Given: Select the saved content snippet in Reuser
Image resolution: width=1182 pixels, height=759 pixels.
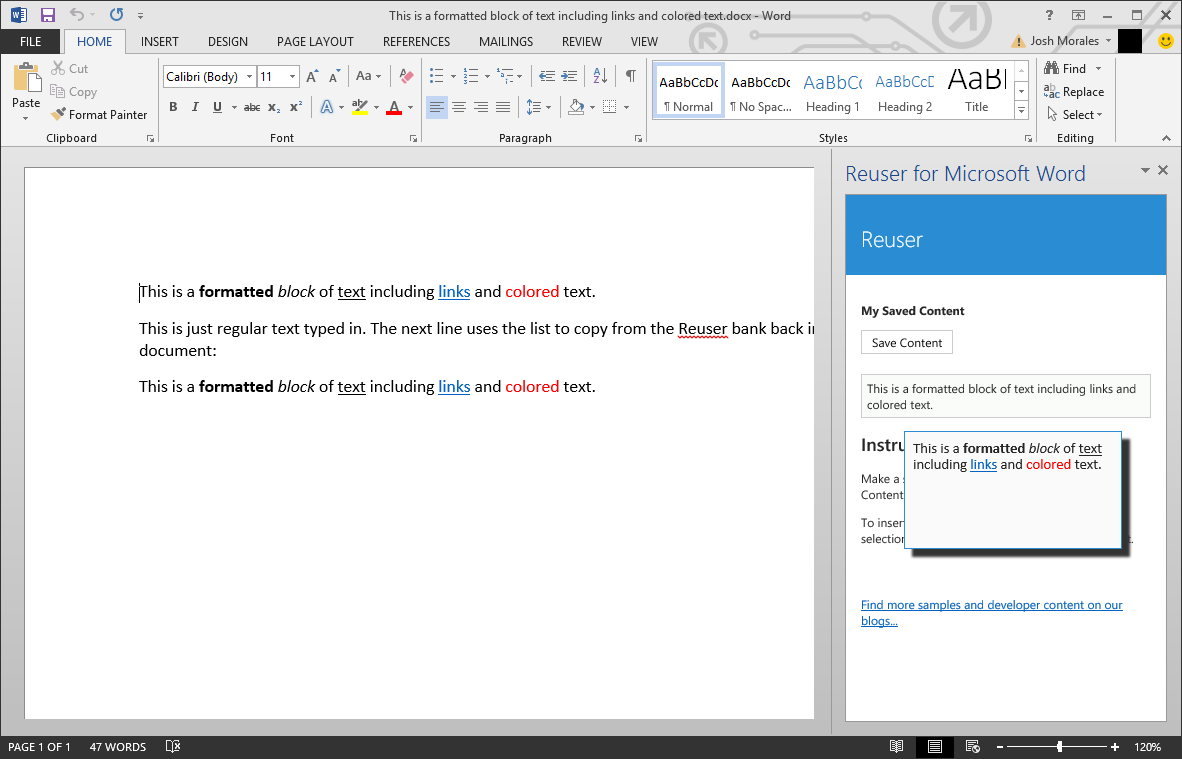Looking at the screenshot, I should (1005, 396).
